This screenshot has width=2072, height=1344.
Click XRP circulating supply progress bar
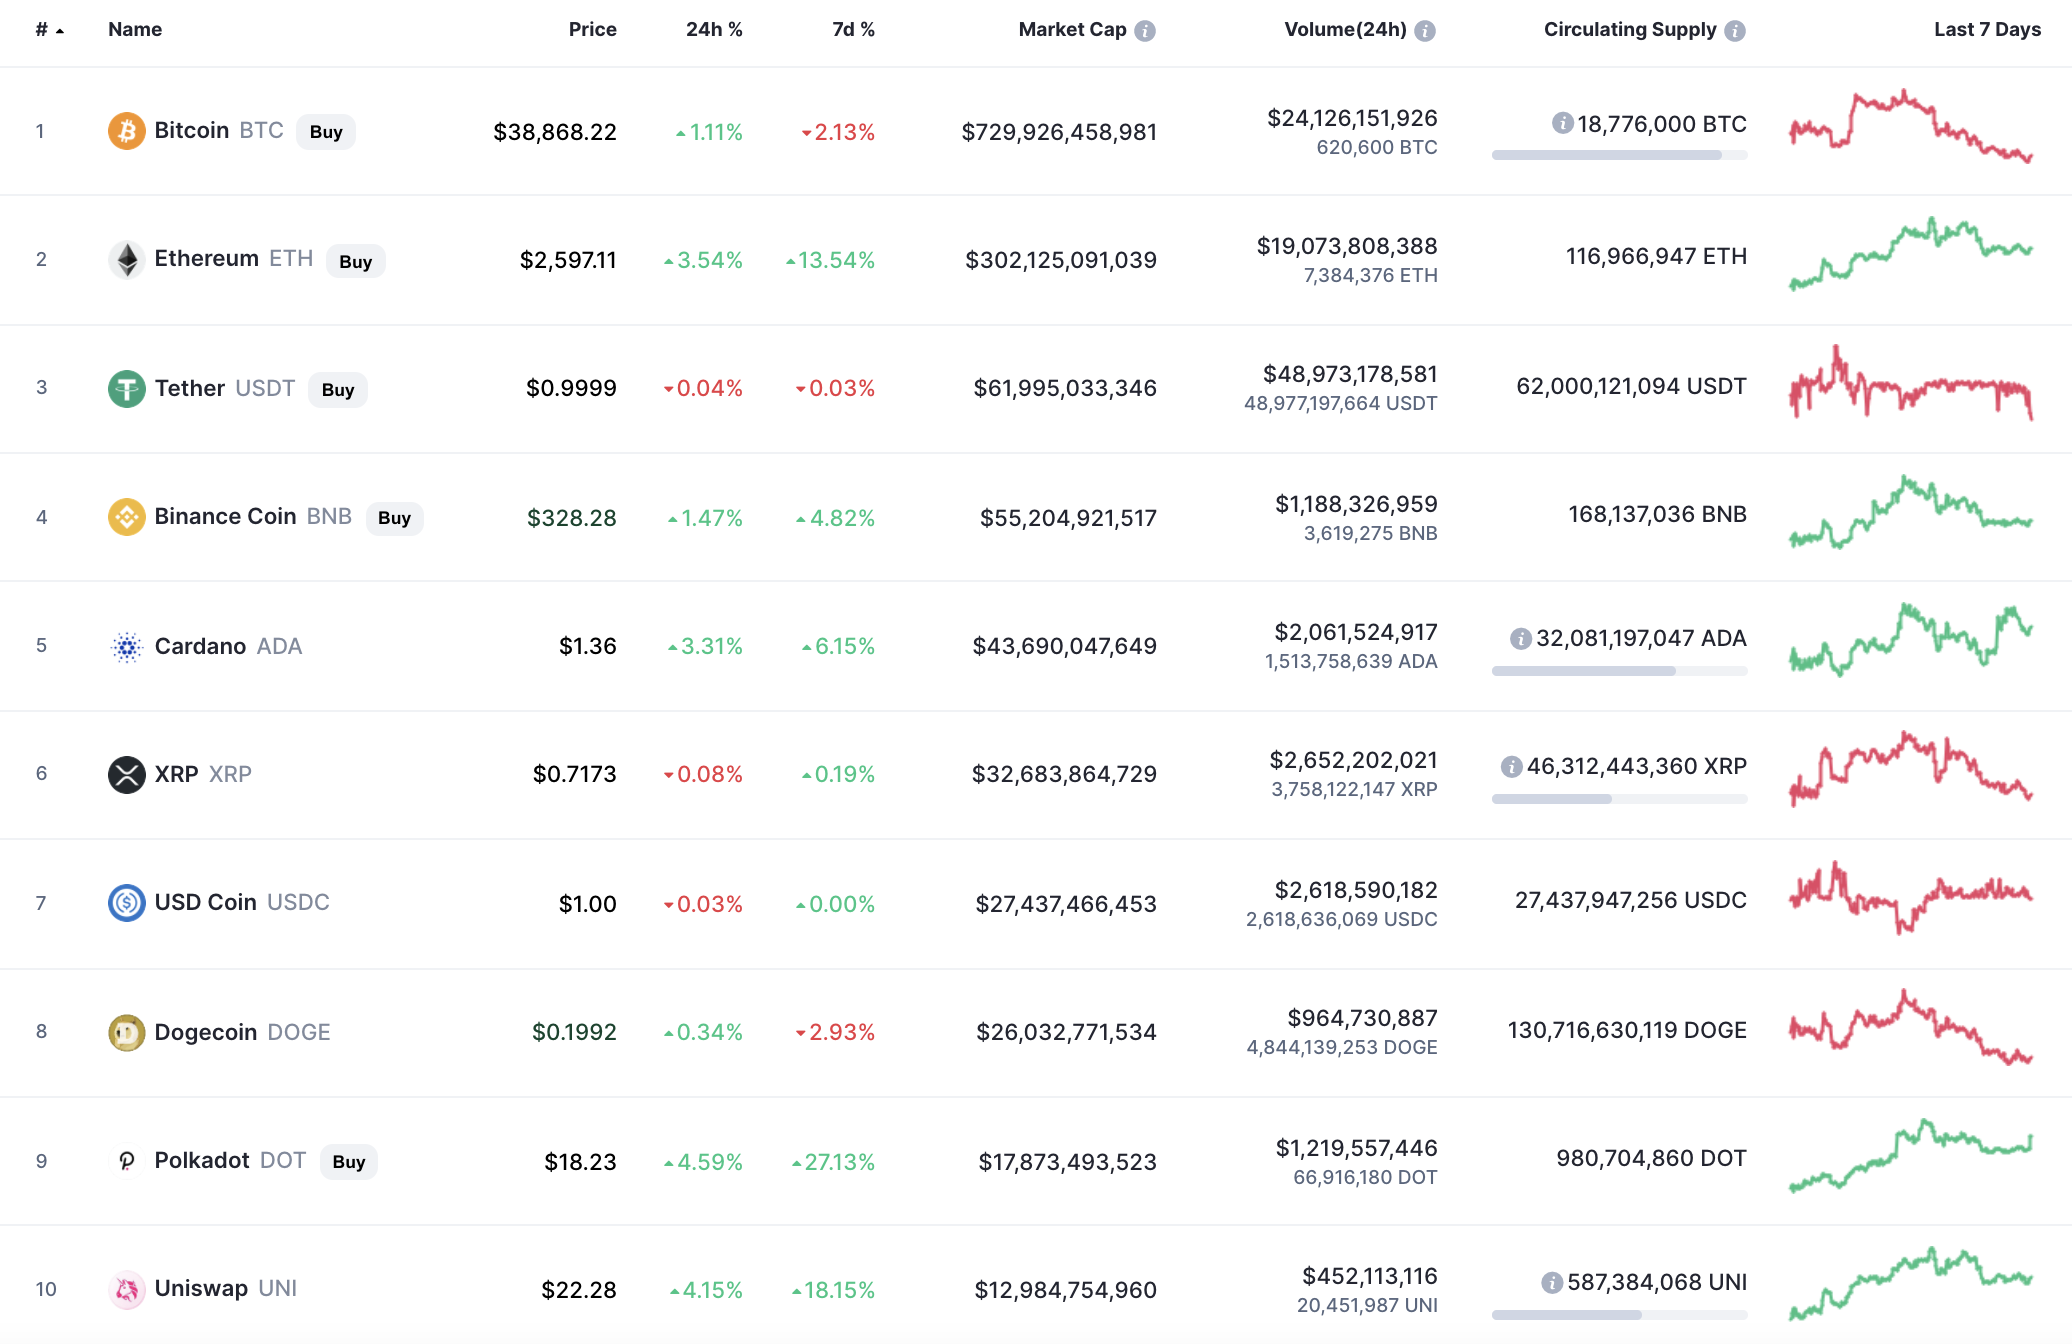pyautogui.click(x=1619, y=799)
